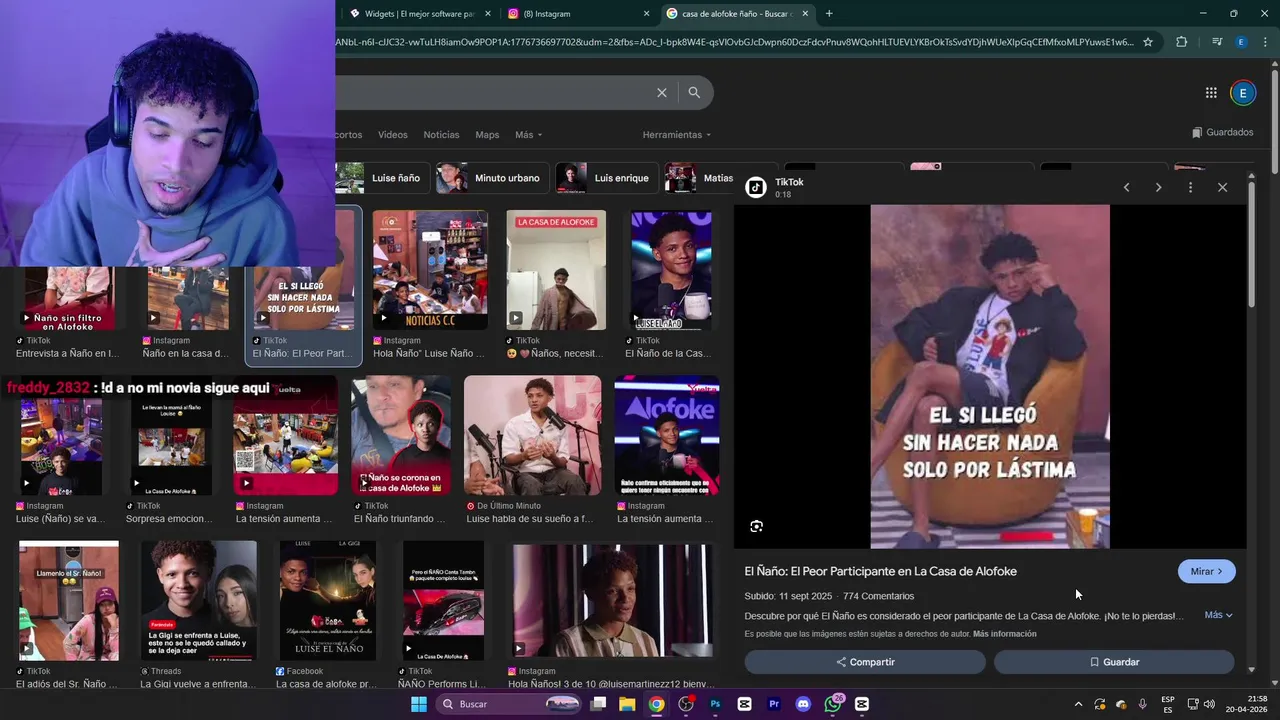Click the microphone tray icon

coord(1143,704)
